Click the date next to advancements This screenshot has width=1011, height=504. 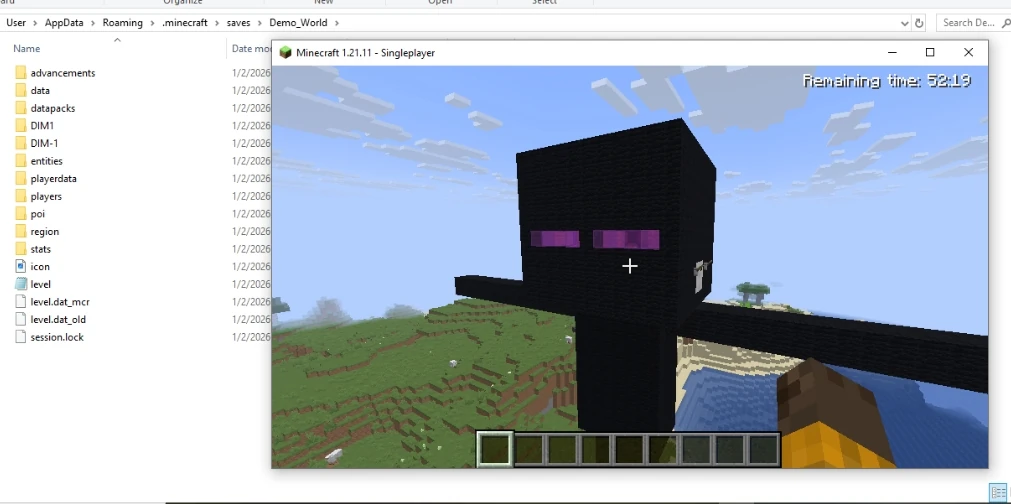point(251,73)
